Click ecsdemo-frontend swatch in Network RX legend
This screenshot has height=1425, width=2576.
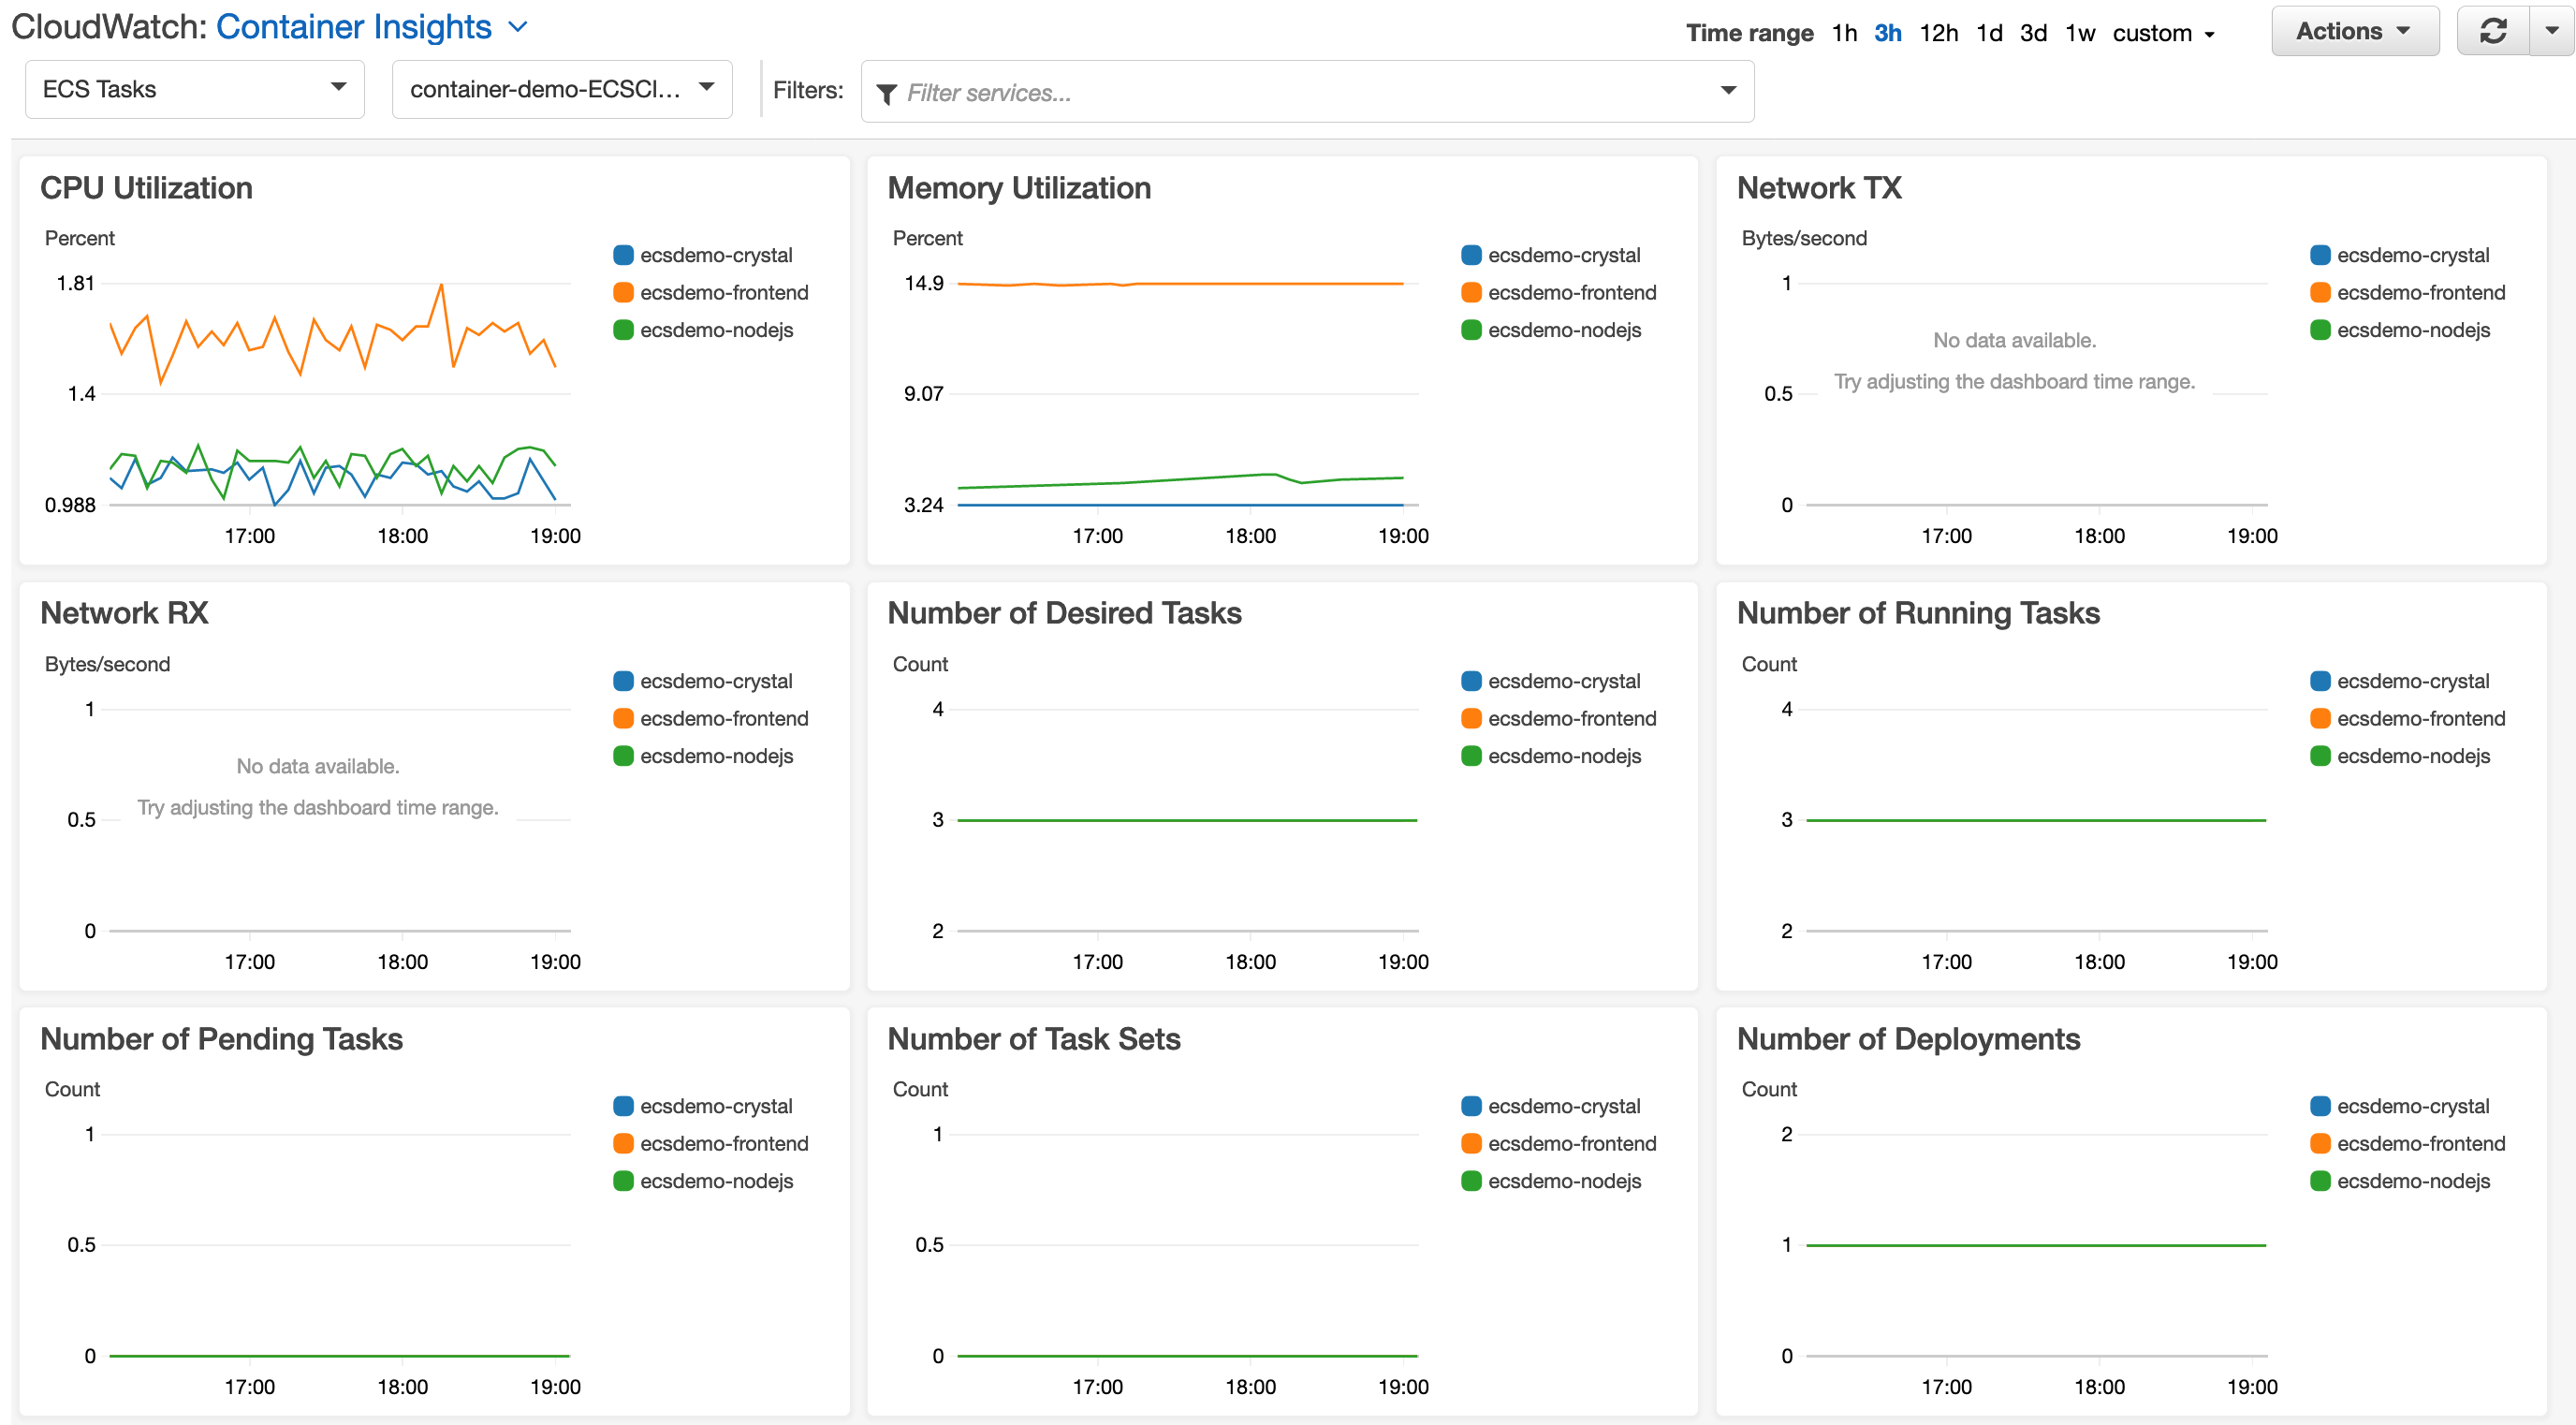point(623,718)
